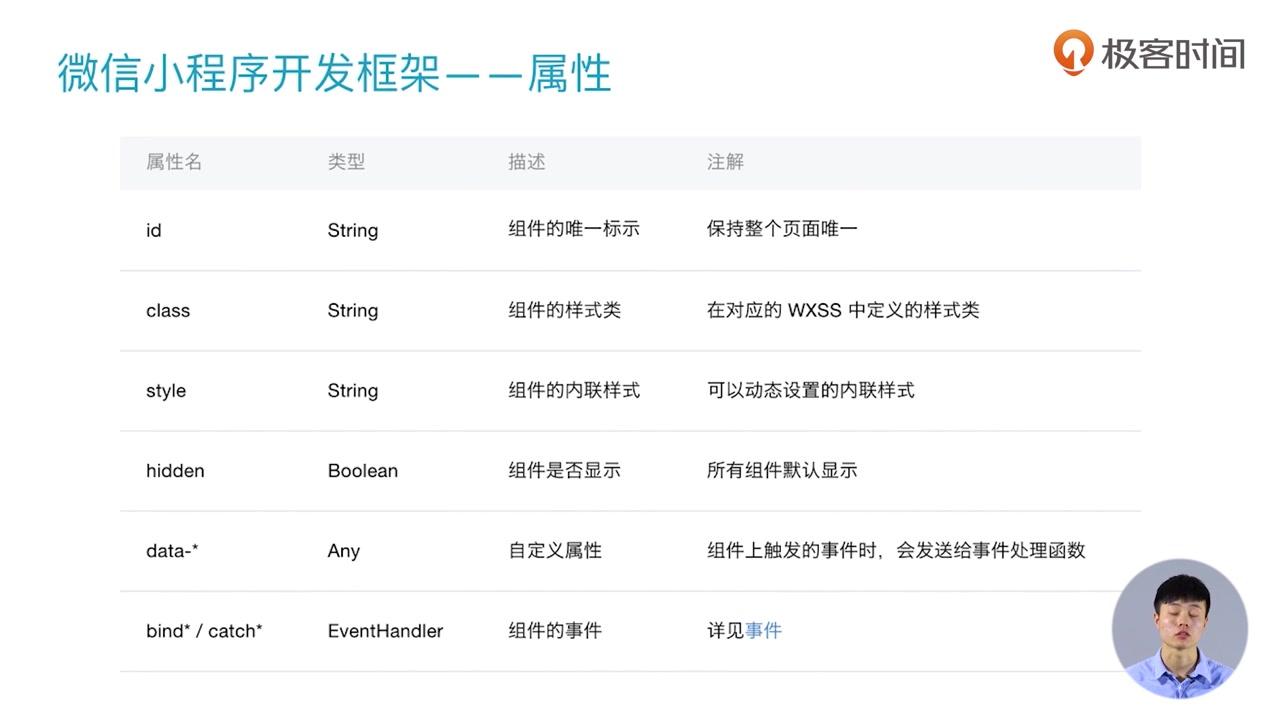The image size is (1280, 720).
Task: Click the 所有组件默认显示 note cell
Action: [782, 471]
